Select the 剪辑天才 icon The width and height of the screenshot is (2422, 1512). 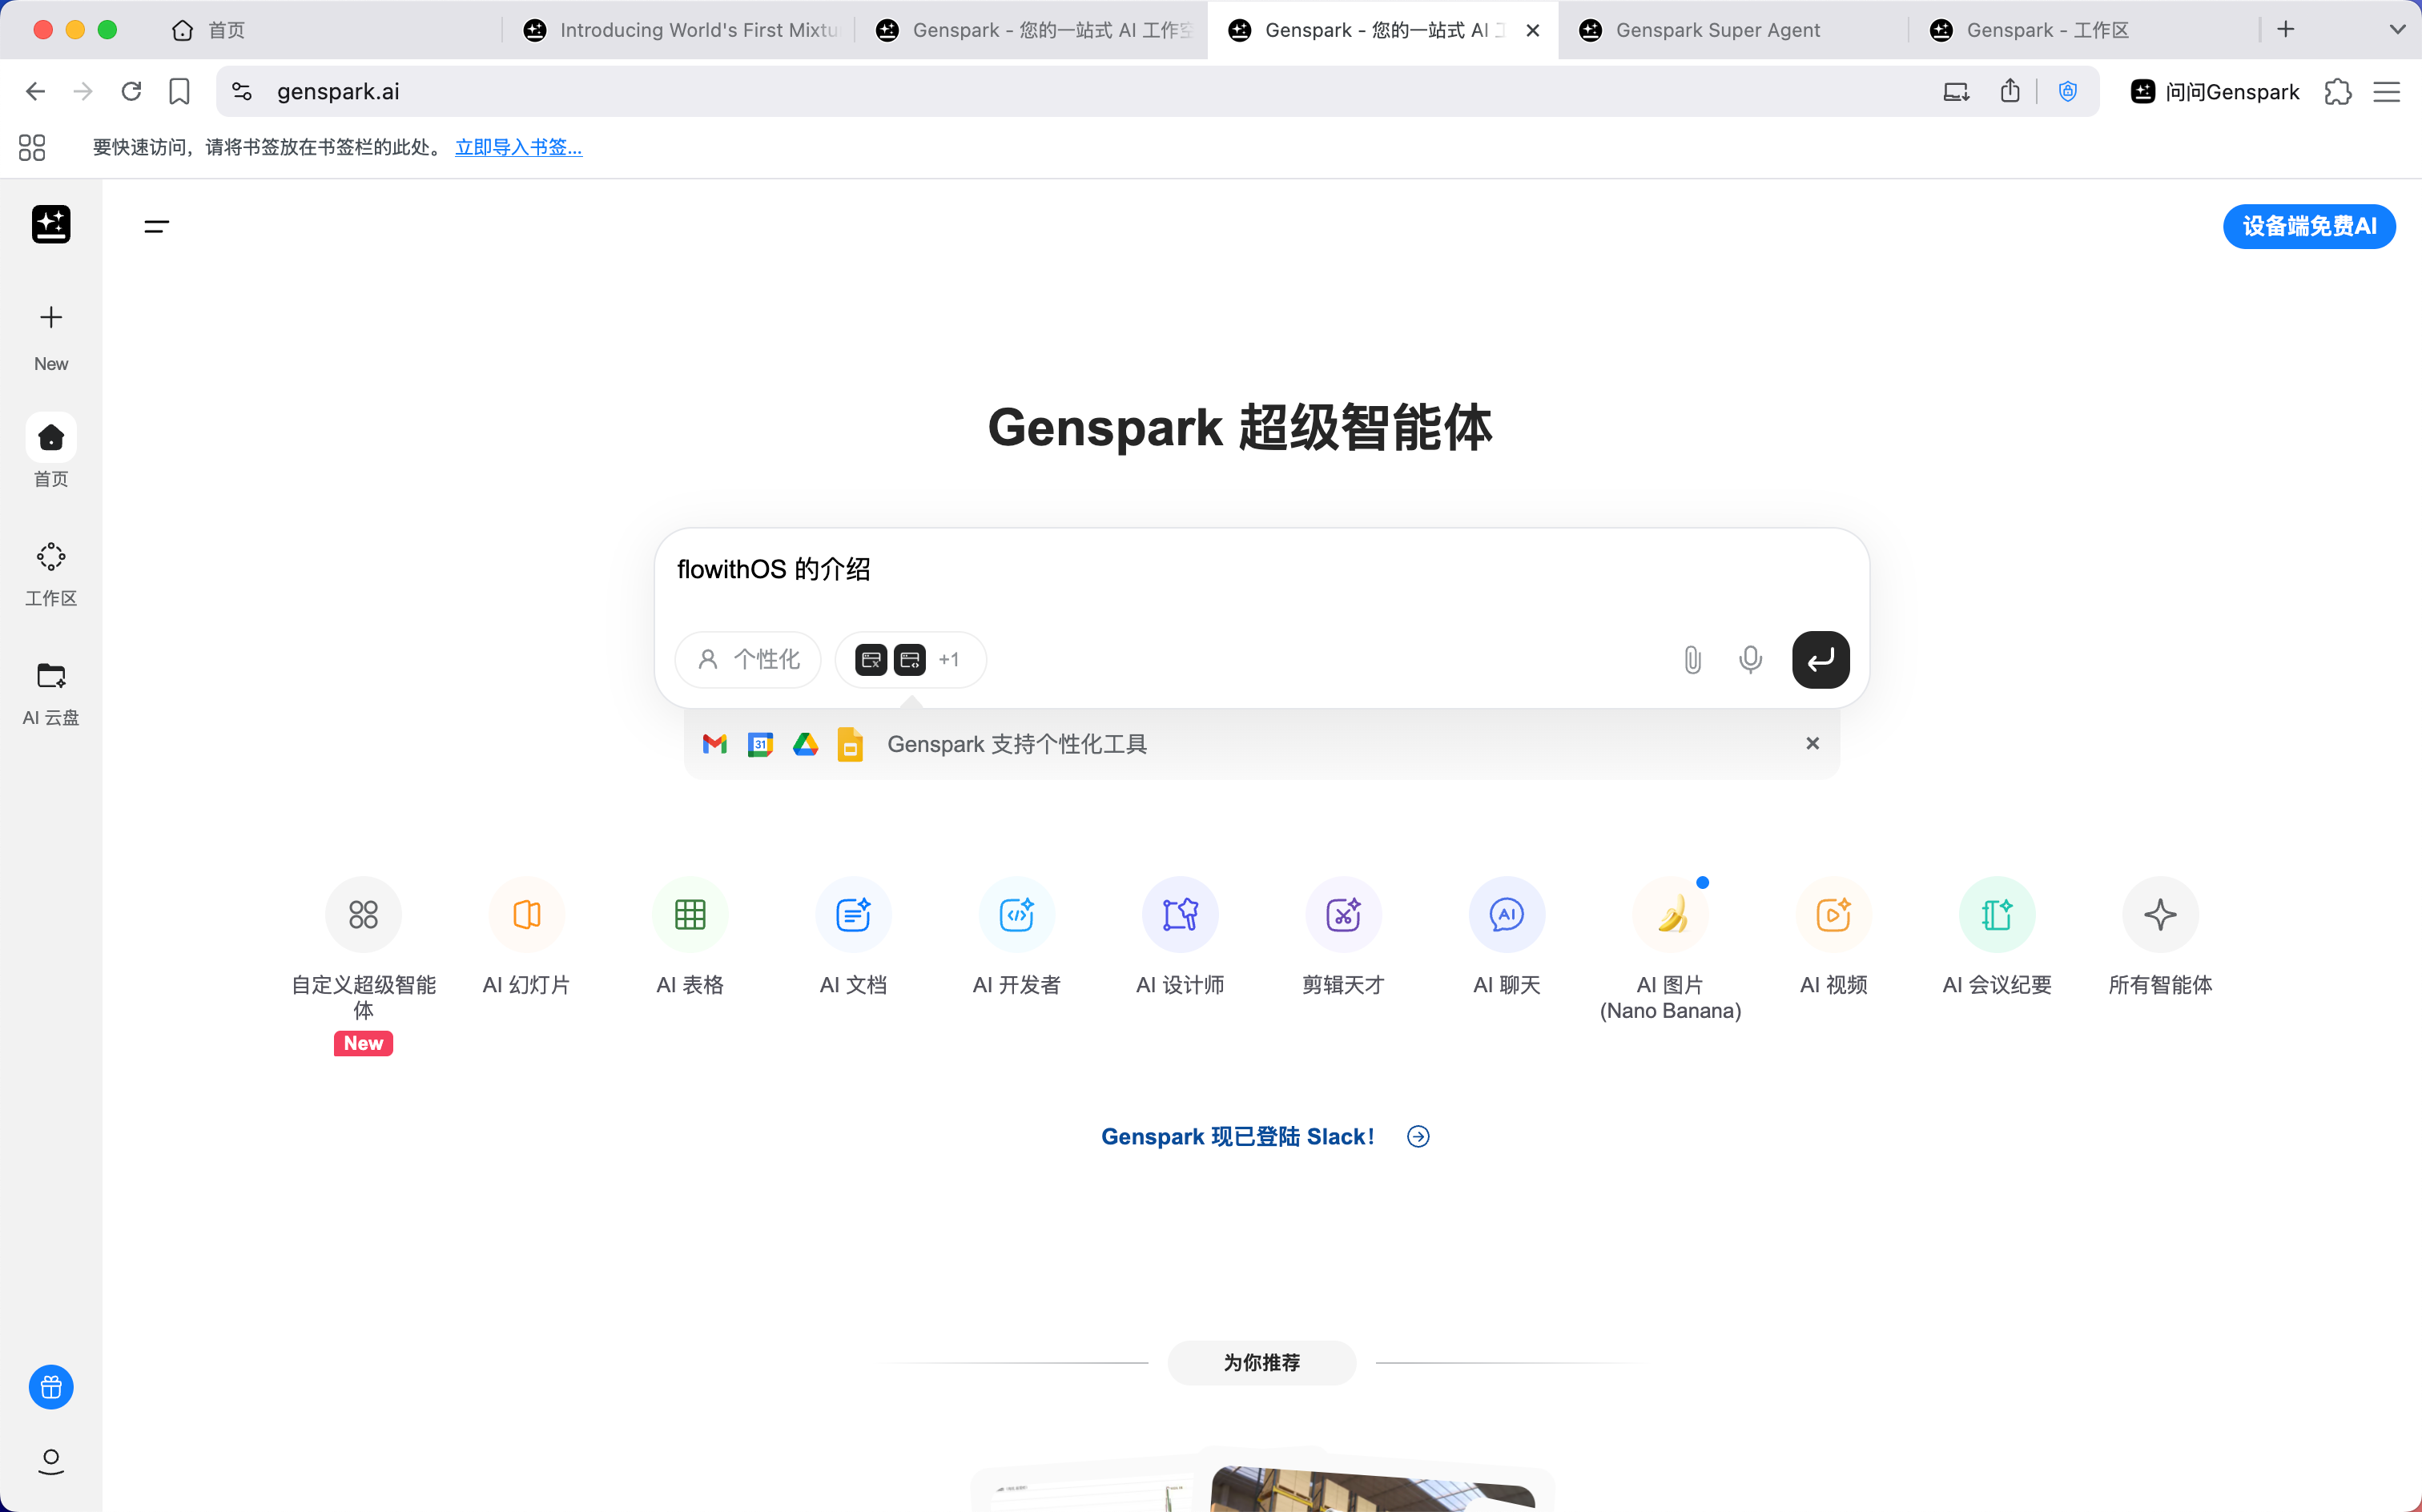1343,914
